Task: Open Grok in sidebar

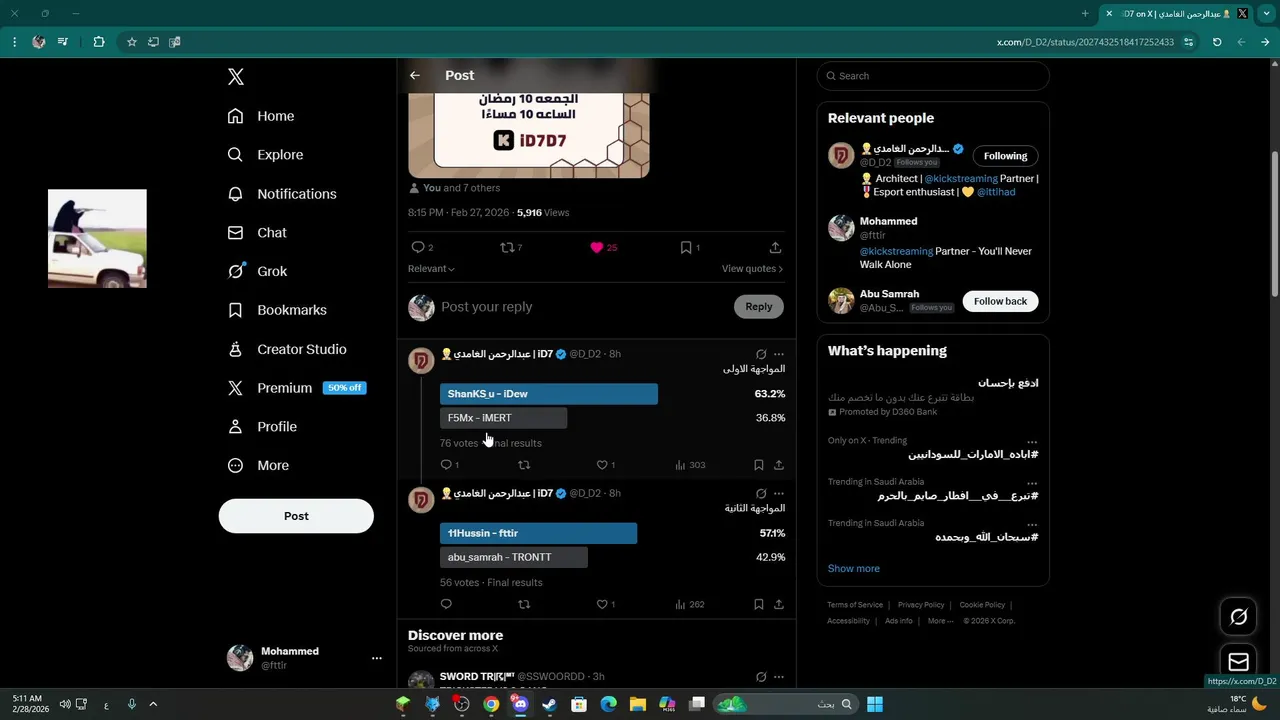Action: click(x=257, y=271)
